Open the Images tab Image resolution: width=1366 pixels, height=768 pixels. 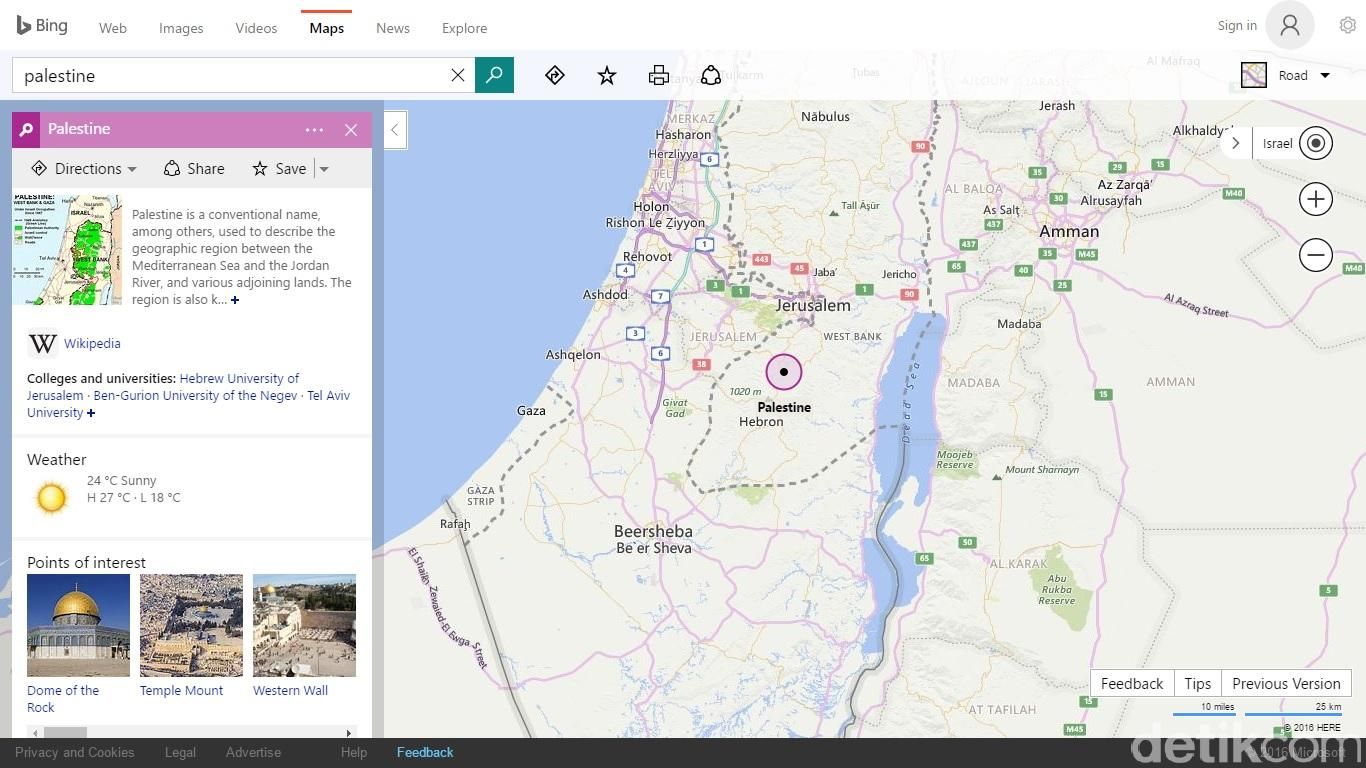pos(181,28)
